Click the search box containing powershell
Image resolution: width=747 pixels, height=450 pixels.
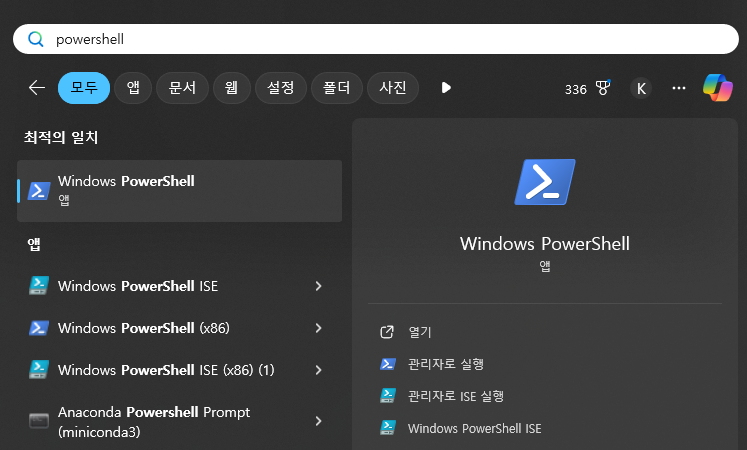click(x=376, y=39)
